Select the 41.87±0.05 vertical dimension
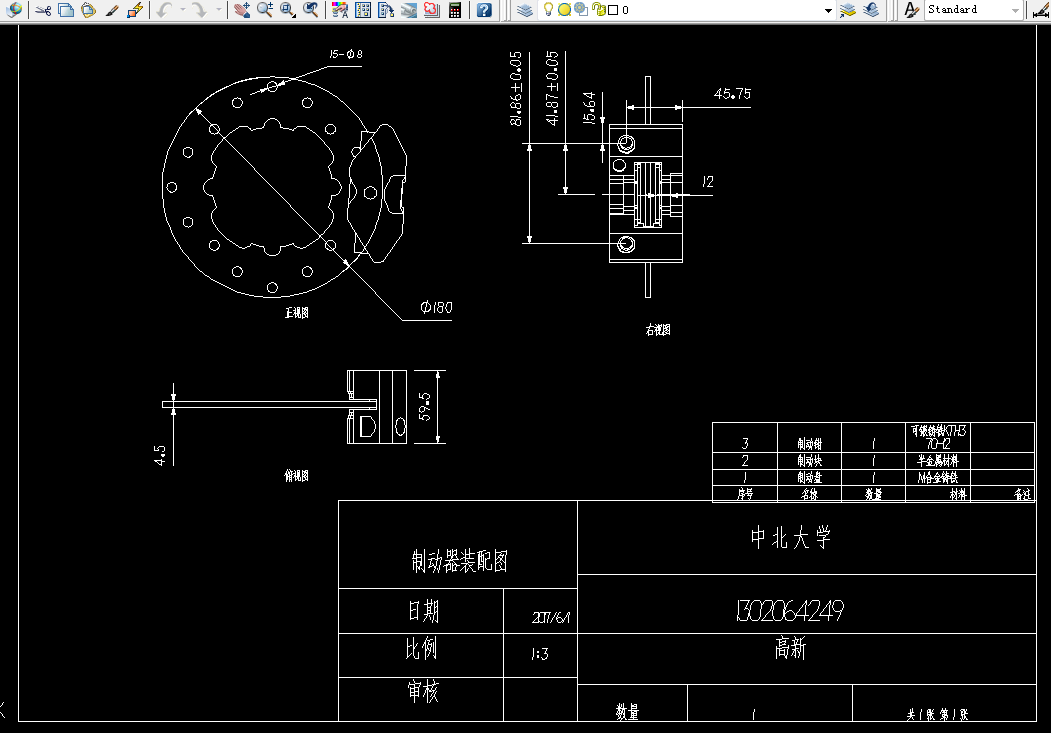Screen dimensions: 1051x733 (x=552, y=88)
